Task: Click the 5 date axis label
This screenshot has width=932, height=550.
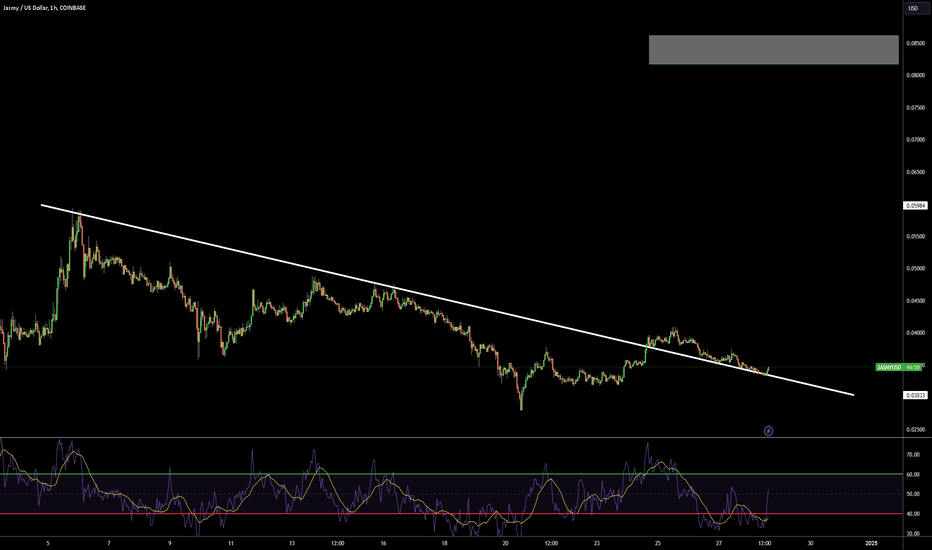Action: (48, 543)
